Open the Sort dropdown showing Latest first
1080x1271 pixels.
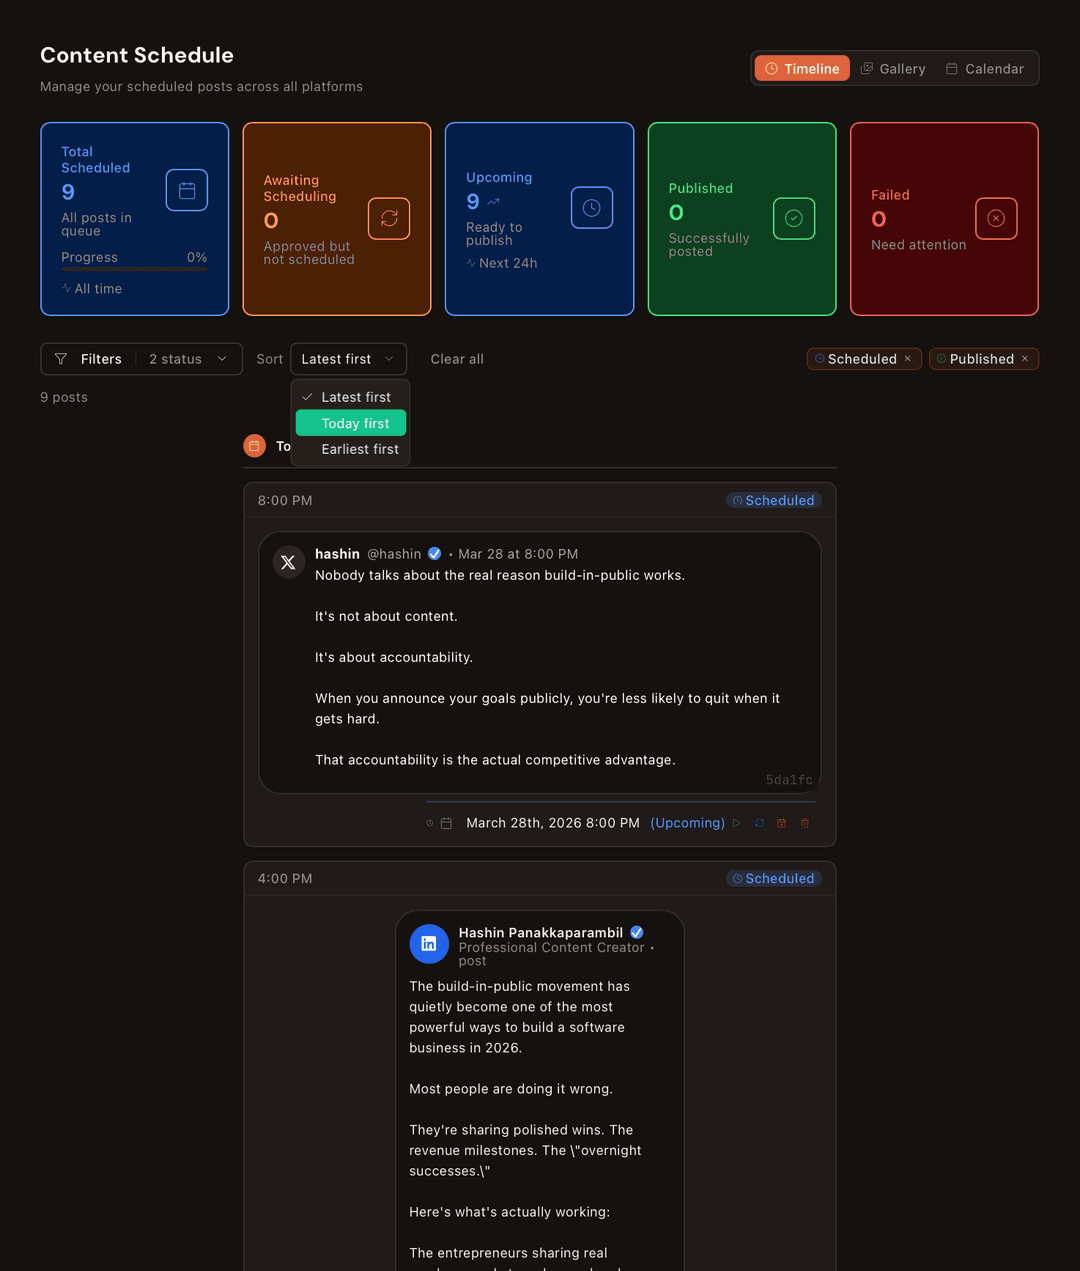tap(348, 359)
